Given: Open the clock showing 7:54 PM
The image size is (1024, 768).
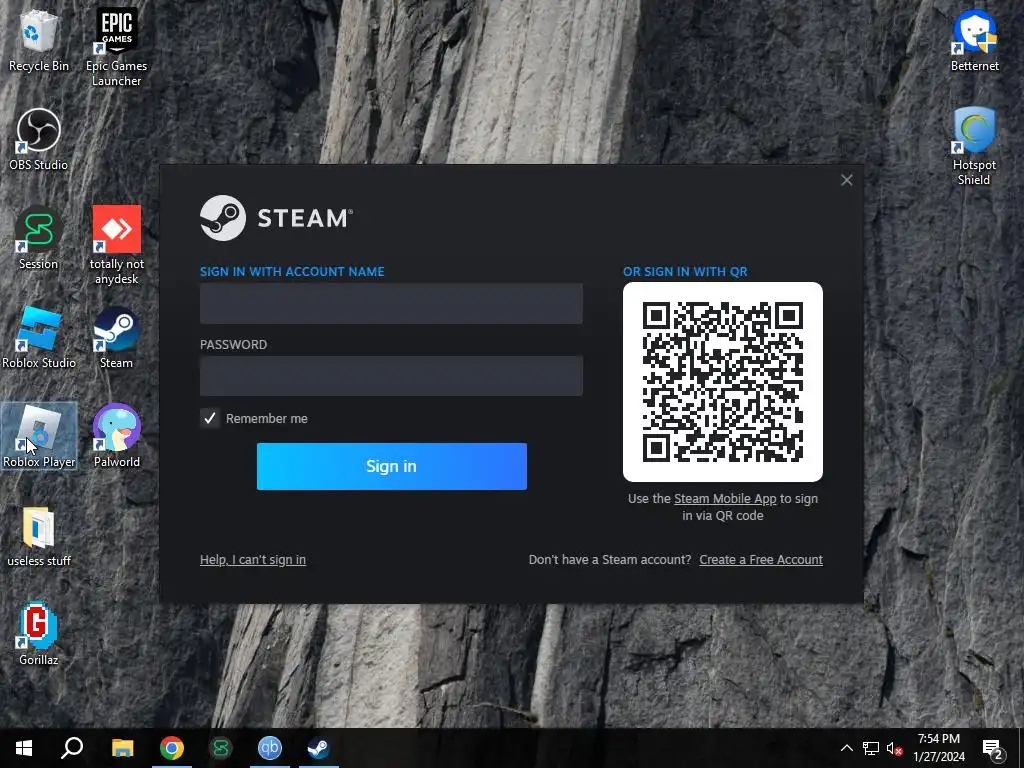Looking at the screenshot, I should [x=938, y=748].
